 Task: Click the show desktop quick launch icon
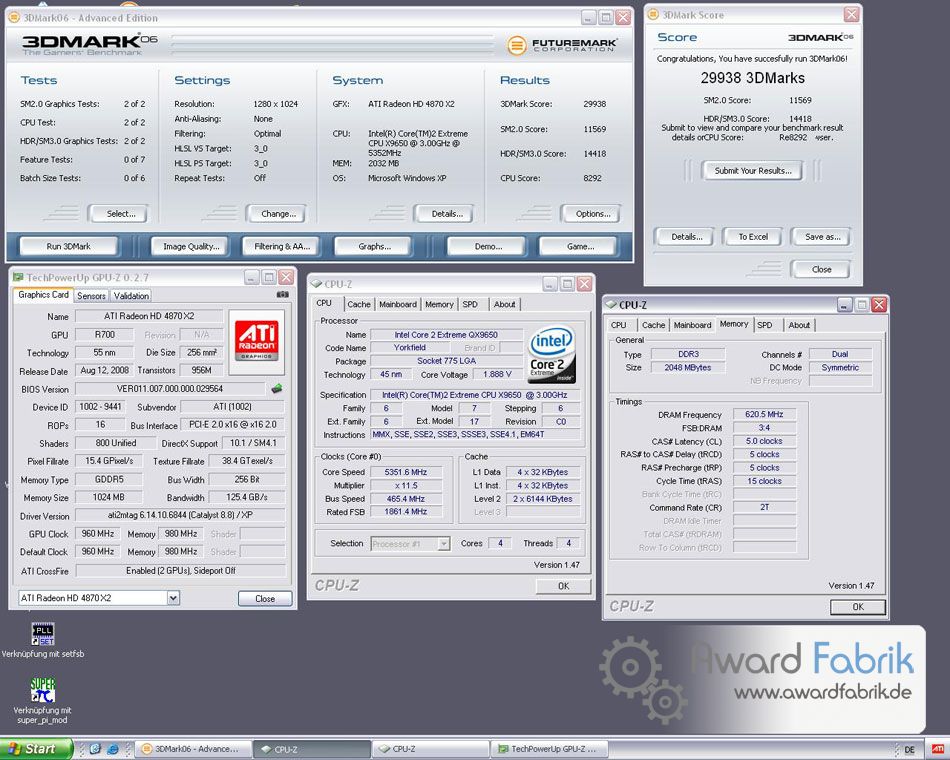[95, 749]
